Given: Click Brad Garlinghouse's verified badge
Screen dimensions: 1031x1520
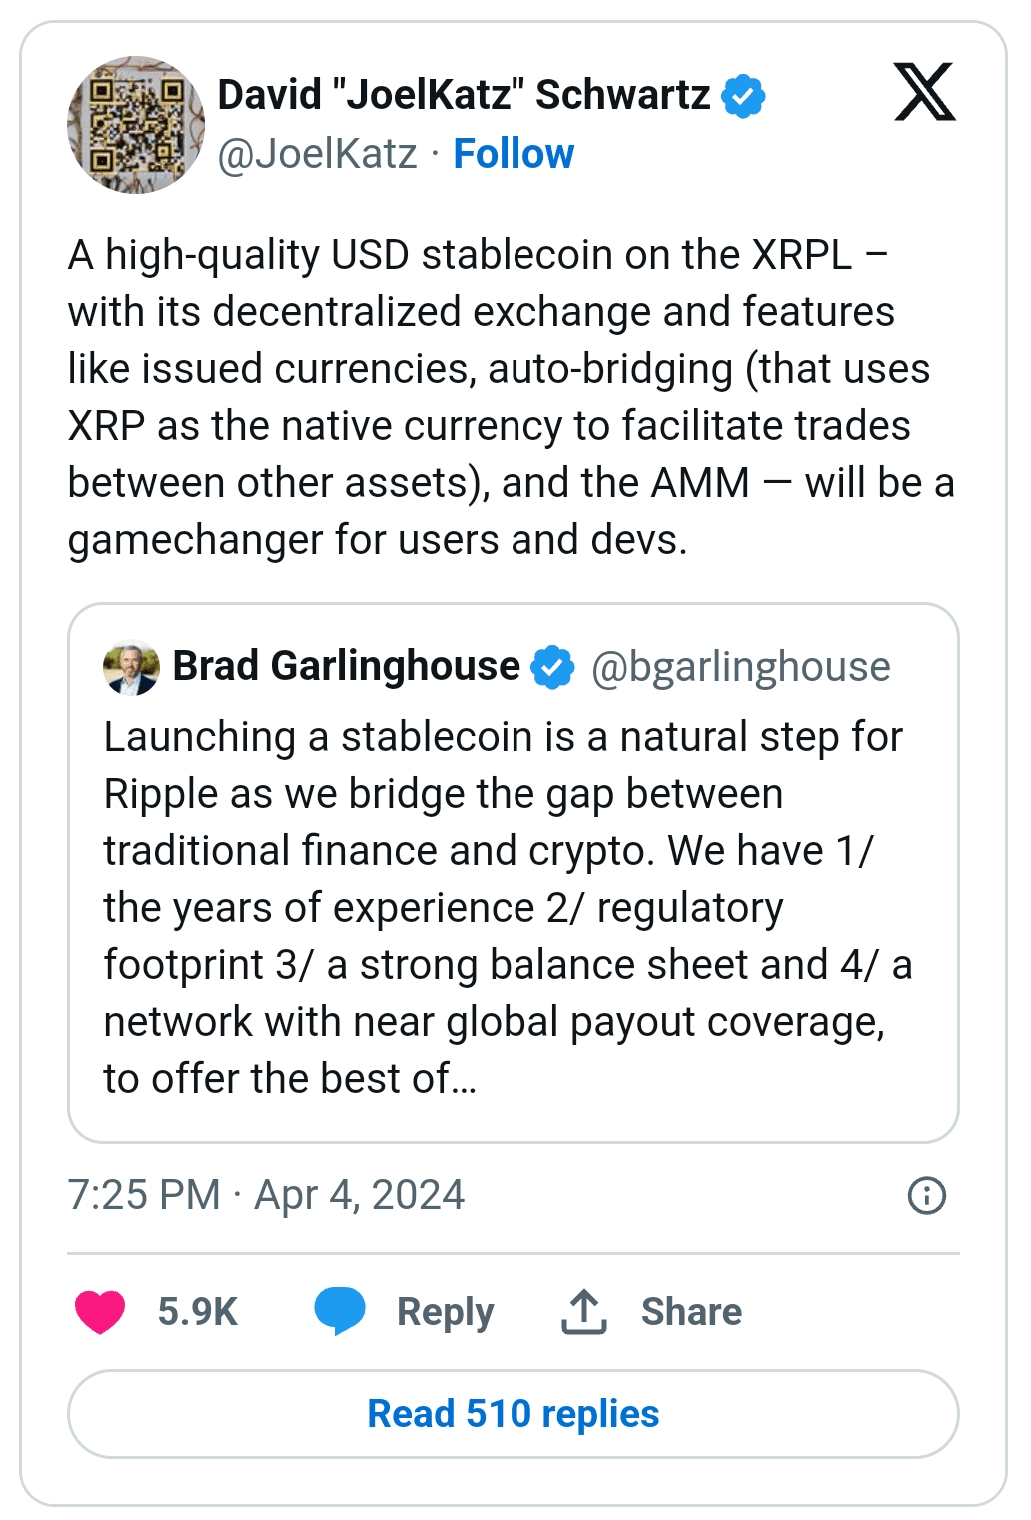Looking at the screenshot, I should [552, 667].
